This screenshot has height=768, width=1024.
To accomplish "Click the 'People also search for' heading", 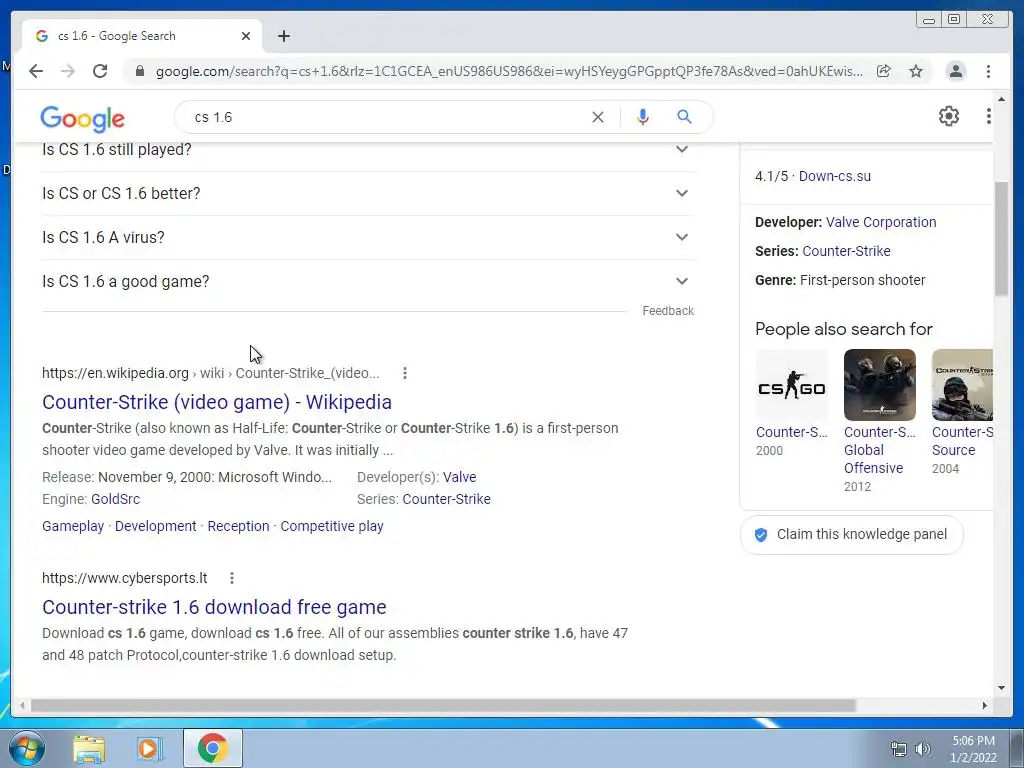I will [844, 329].
